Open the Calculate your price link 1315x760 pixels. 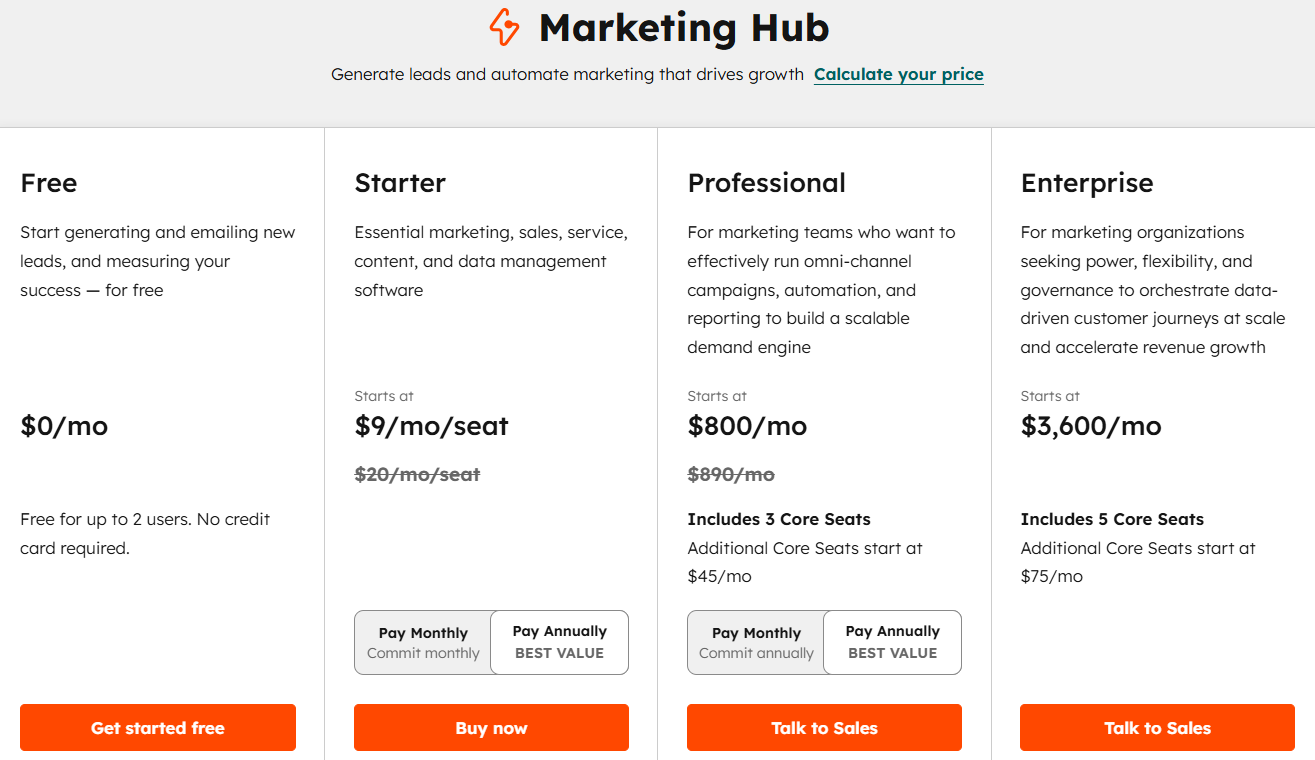pyautogui.click(x=898, y=74)
